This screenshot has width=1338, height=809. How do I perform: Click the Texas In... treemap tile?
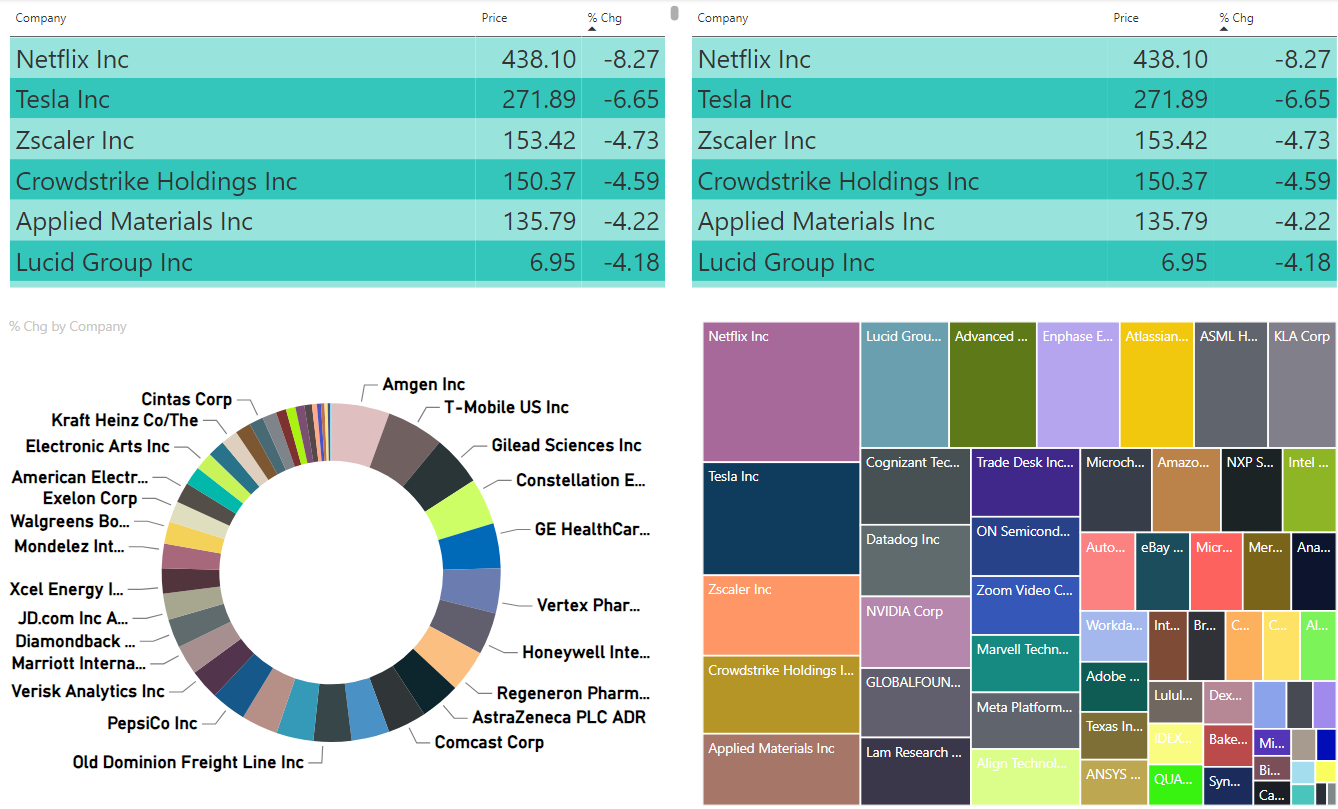(x=1114, y=736)
